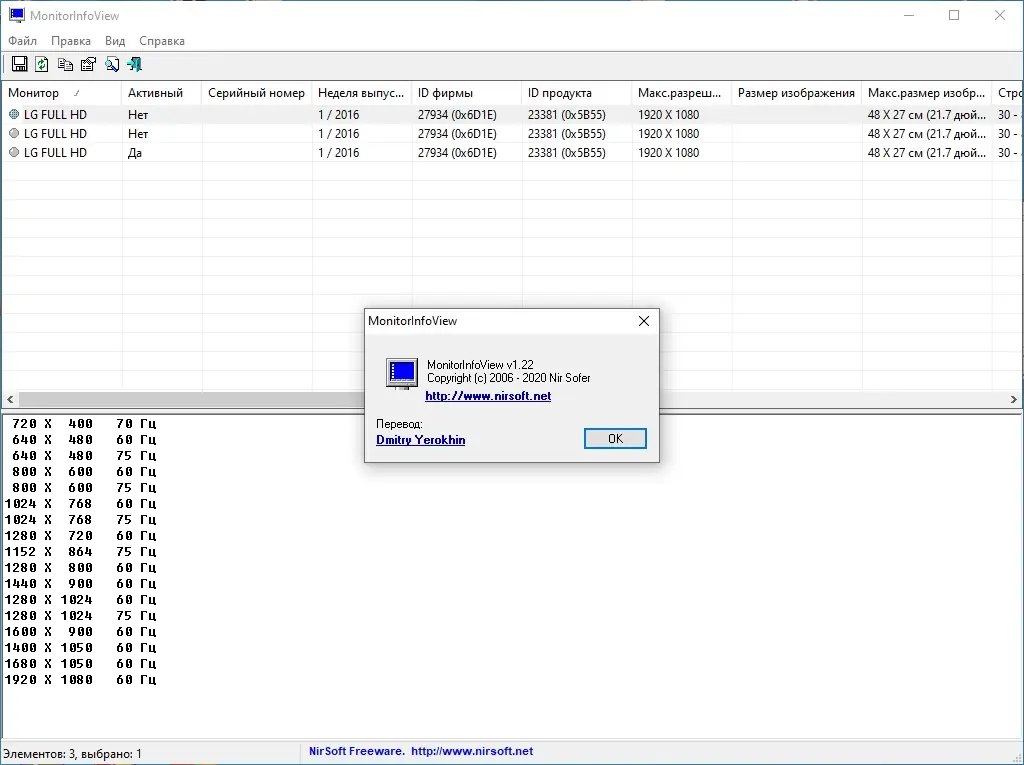Click the app icon in title bar
This screenshot has height=765, width=1024.
16,15
